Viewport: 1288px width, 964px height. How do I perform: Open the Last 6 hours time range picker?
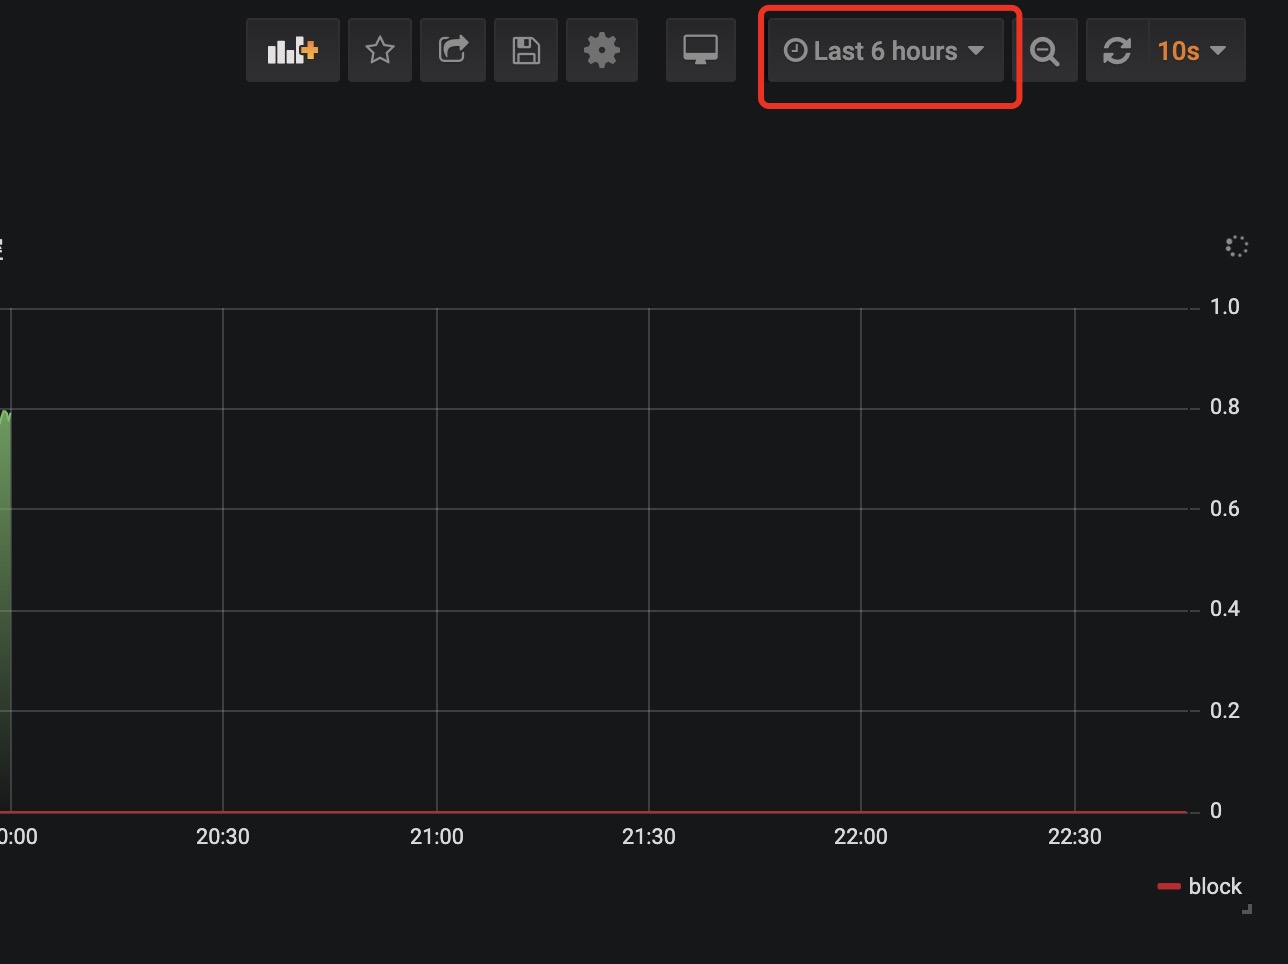pos(885,50)
